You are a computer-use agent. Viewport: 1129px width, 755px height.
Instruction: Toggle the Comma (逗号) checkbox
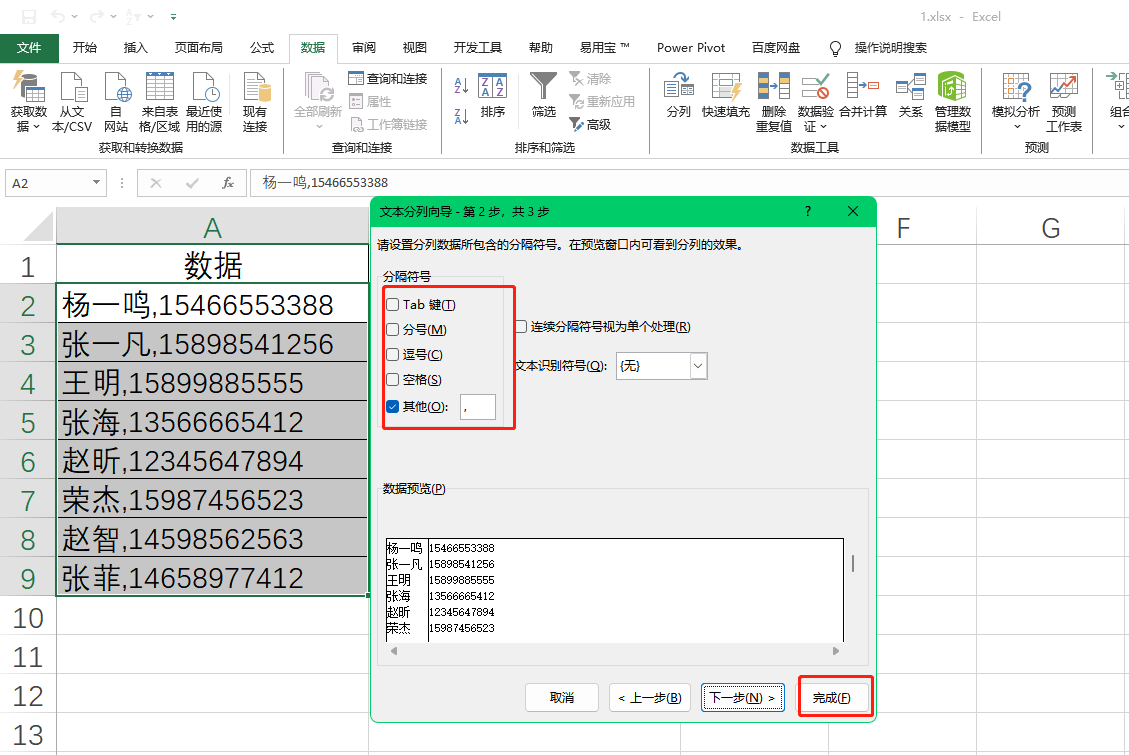(392, 355)
